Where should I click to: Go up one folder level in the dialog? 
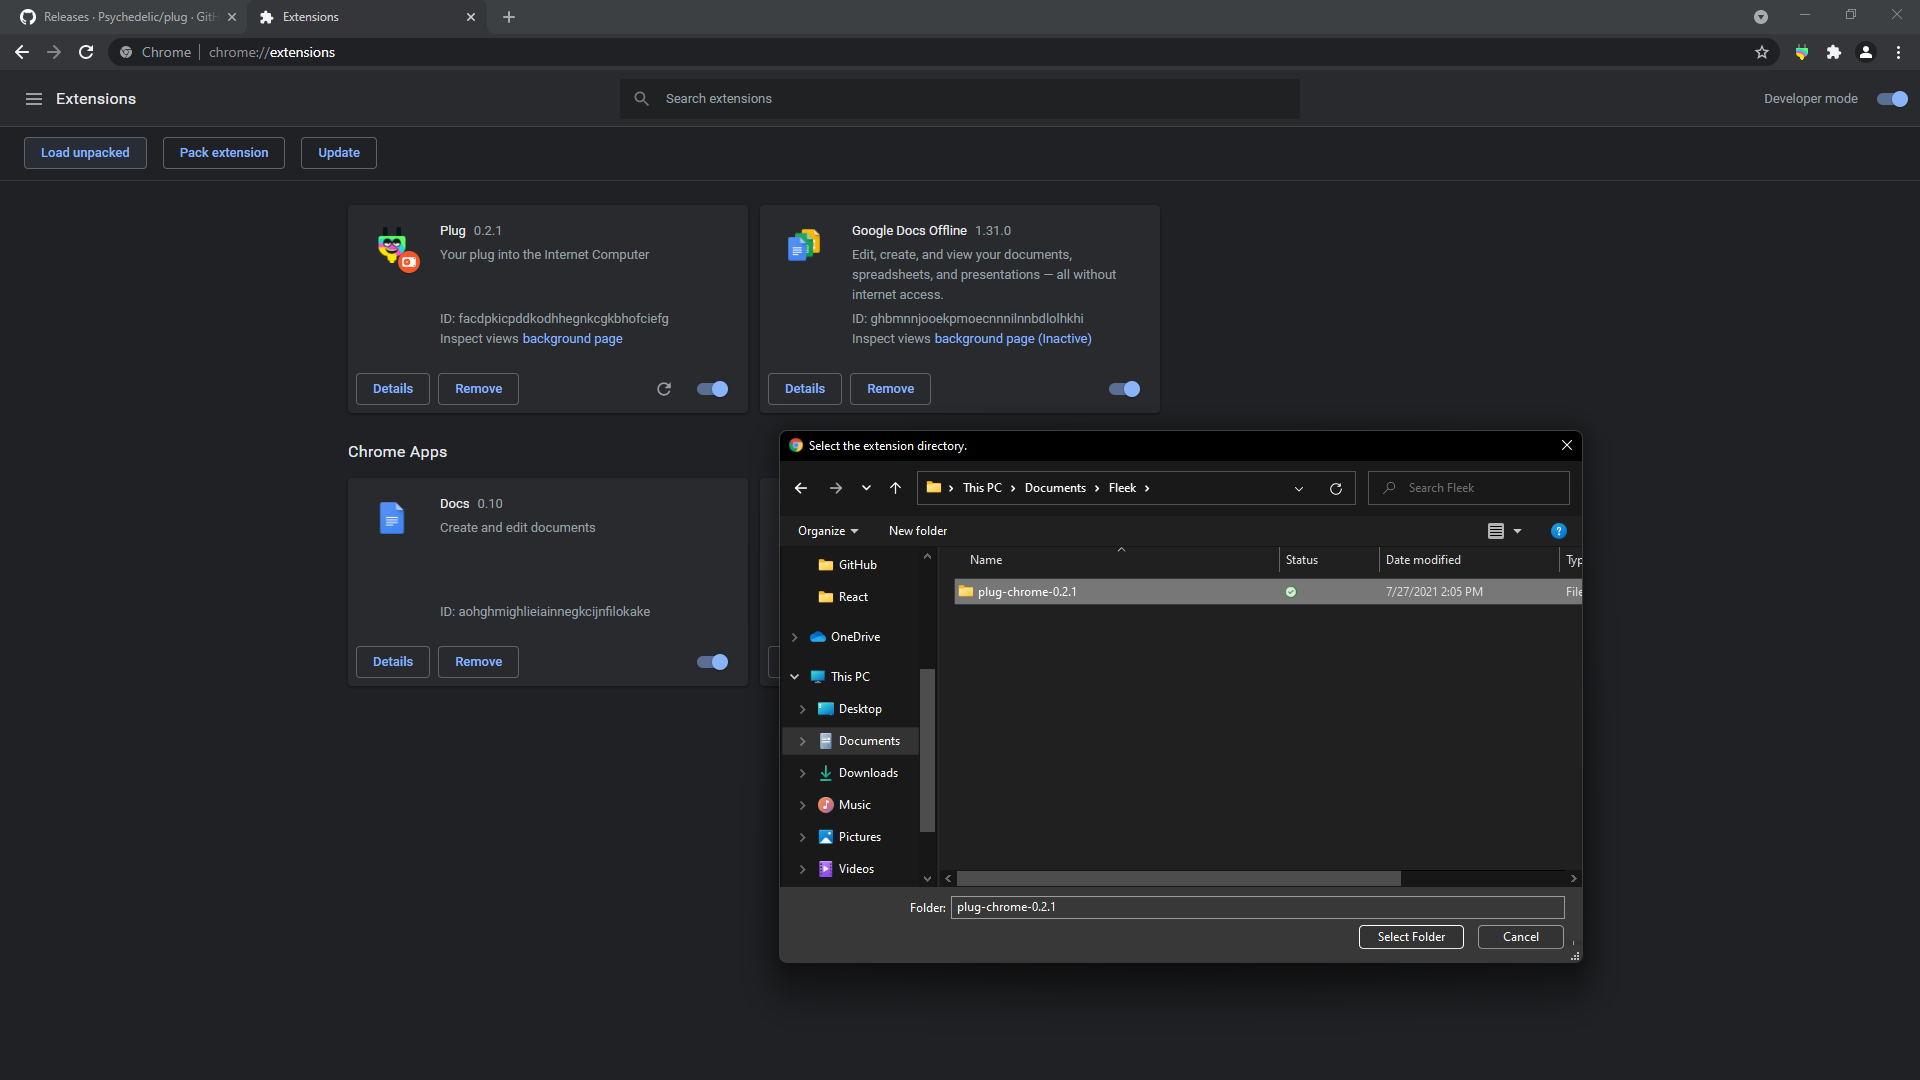896,488
